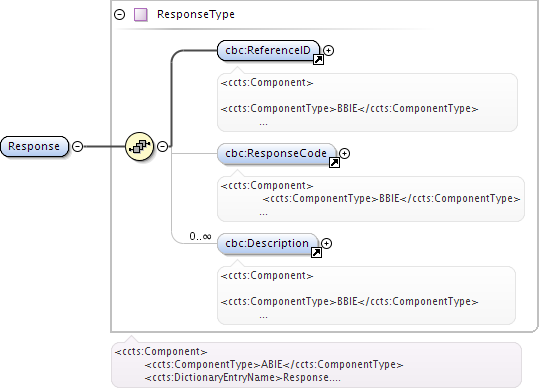Viewport: 540px width, 391px height.
Task: Click the reference arrow icon on cbc:ResponseCode
Action: (x=334, y=163)
